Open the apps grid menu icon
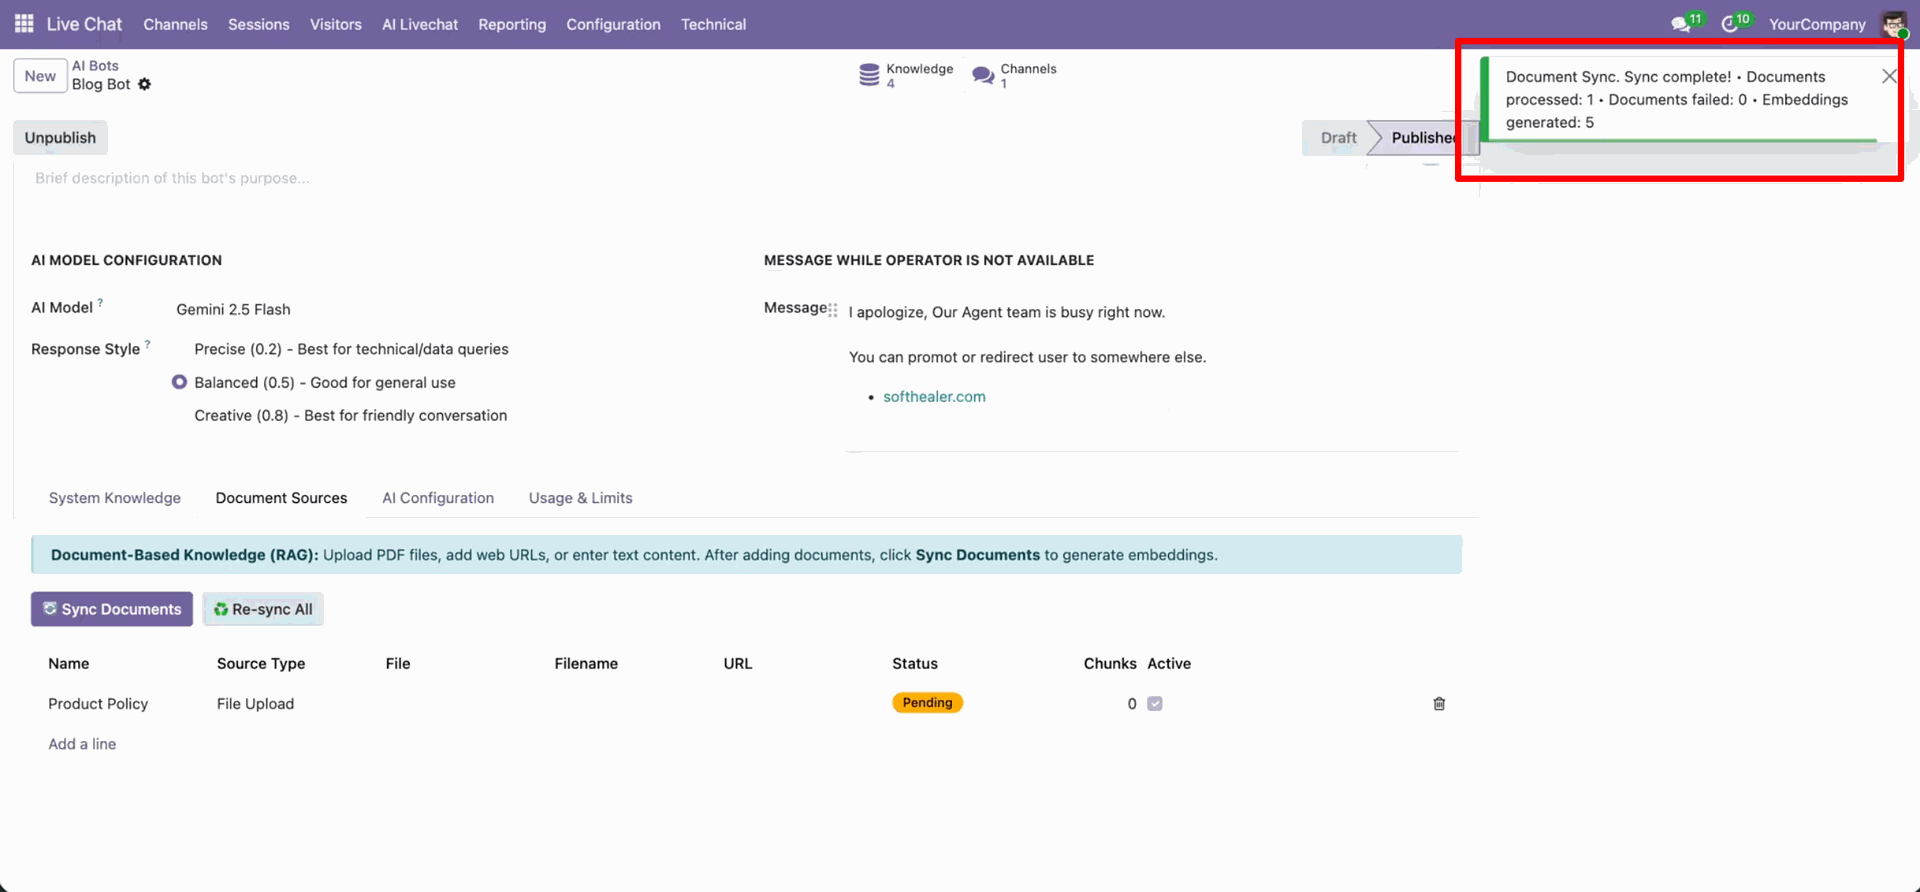Image resolution: width=1920 pixels, height=892 pixels. pyautogui.click(x=24, y=24)
